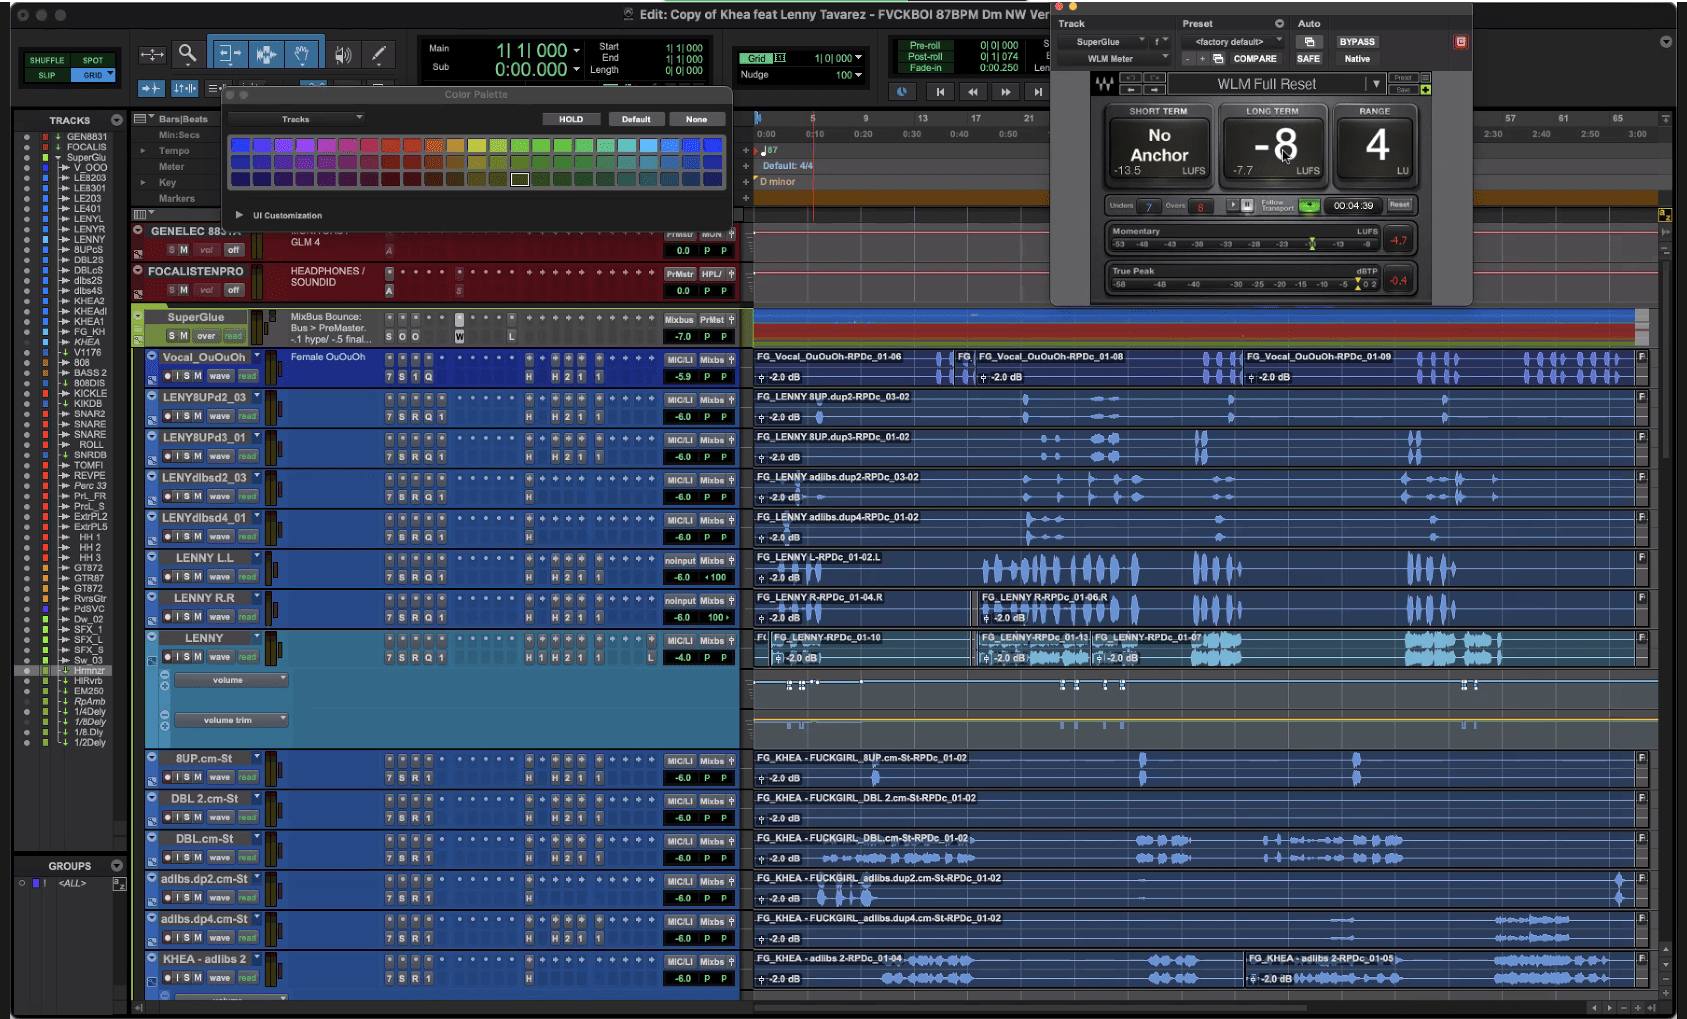Open the Tracks dropdown in Color Palette
Screen dimensions: 1687x1019
click(296, 119)
